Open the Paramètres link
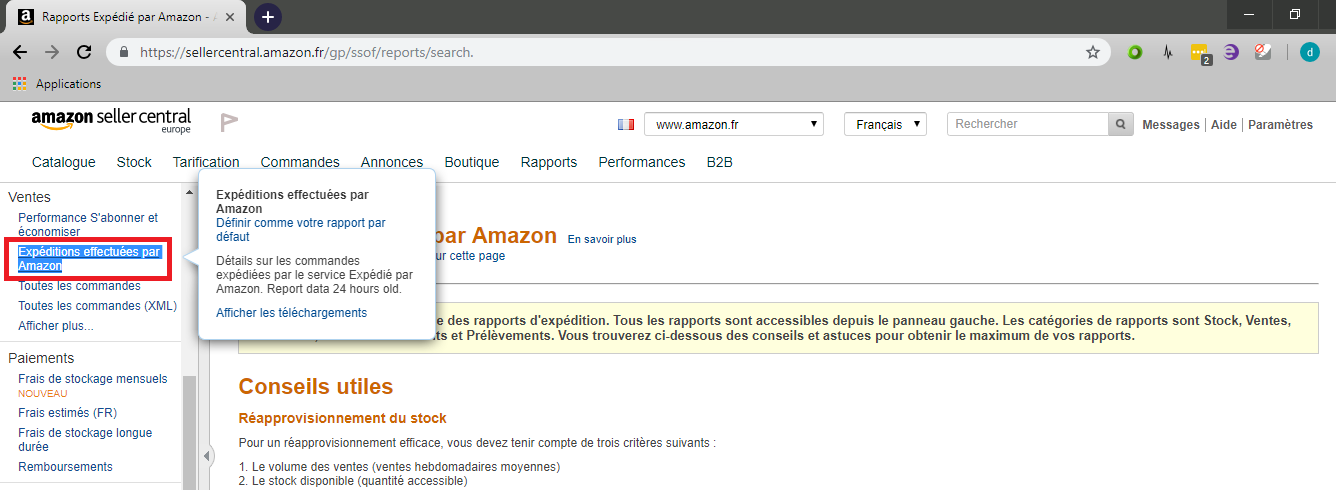Viewport: 1336px width, 490px height. (1280, 125)
